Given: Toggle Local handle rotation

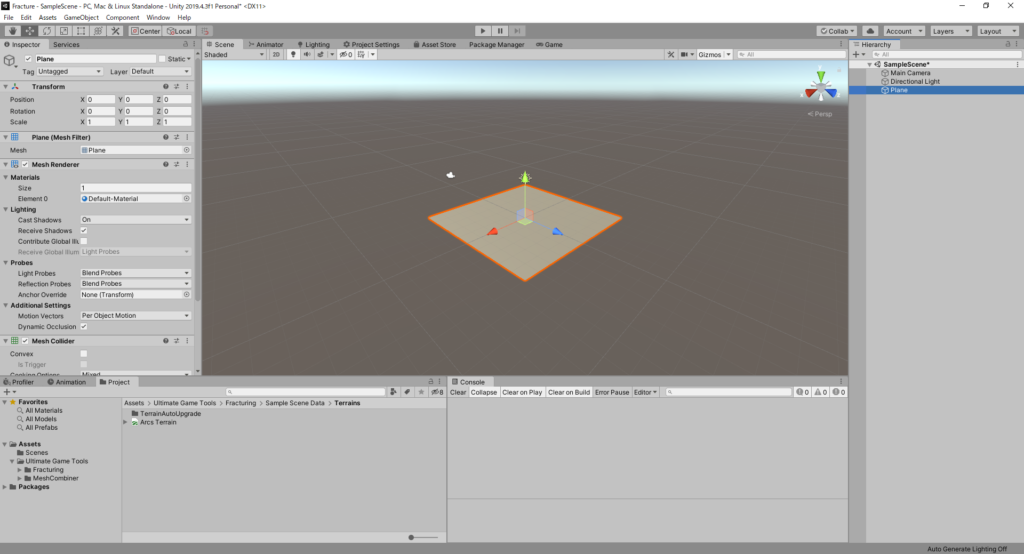Looking at the screenshot, I should (179, 31).
